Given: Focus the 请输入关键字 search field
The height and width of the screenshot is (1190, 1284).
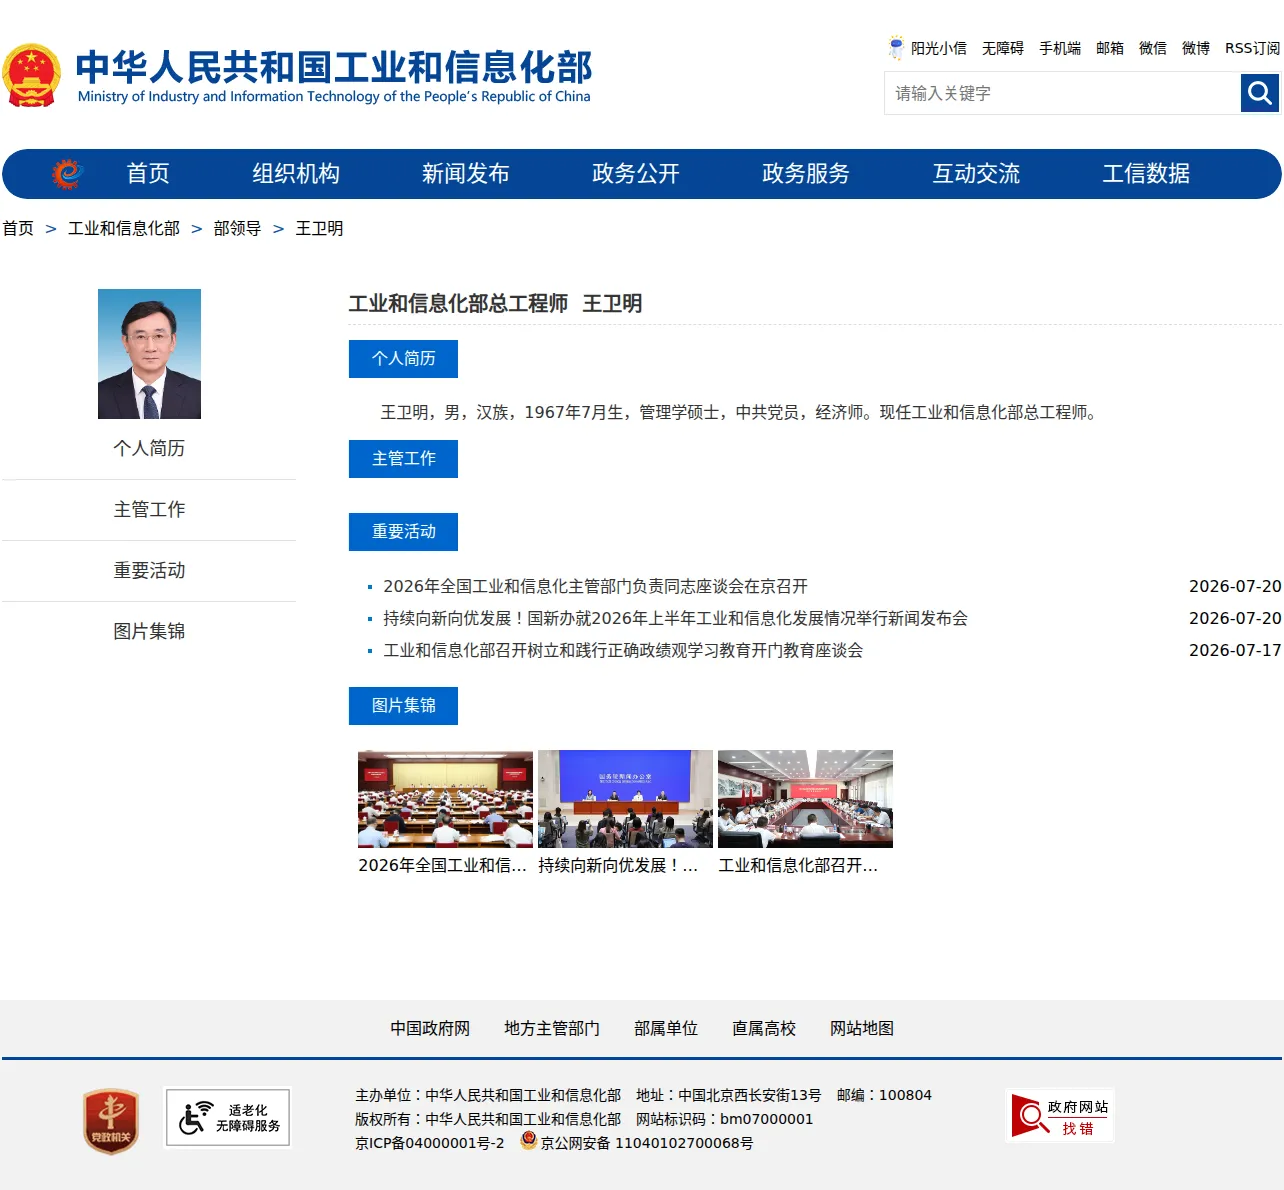Looking at the screenshot, I should click(1063, 93).
